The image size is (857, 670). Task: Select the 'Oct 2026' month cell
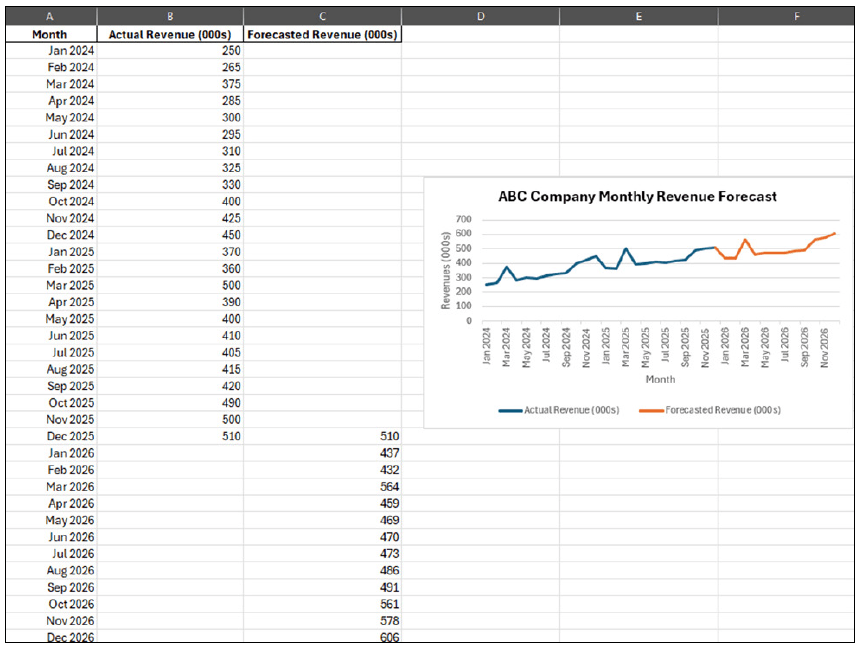click(70, 604)
